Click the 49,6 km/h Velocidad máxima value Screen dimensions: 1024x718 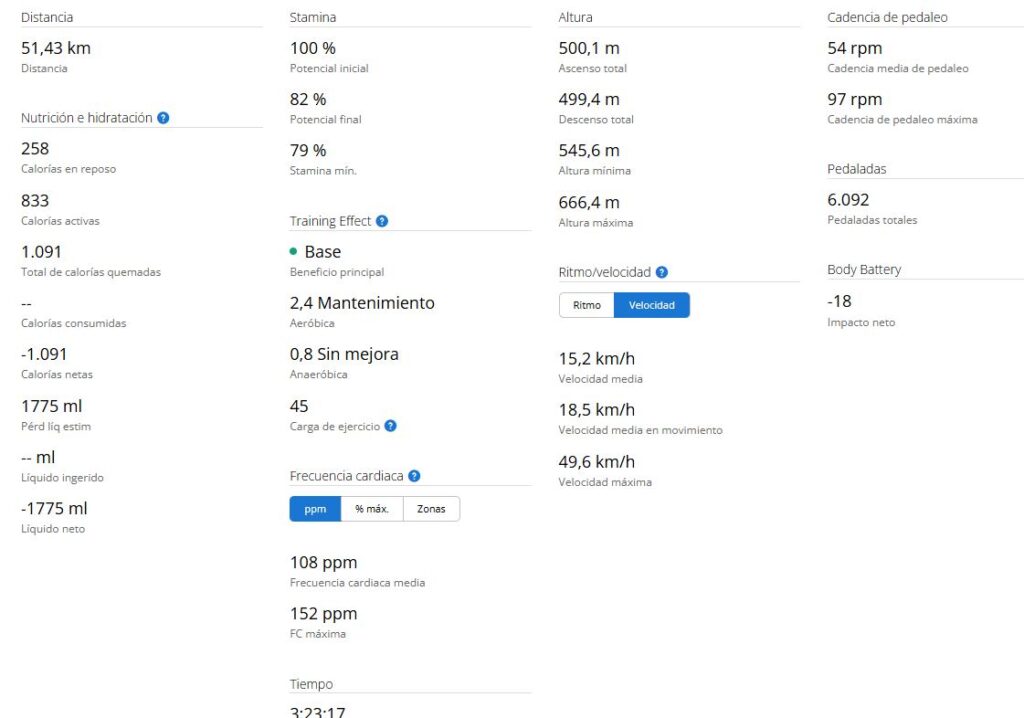596,462
